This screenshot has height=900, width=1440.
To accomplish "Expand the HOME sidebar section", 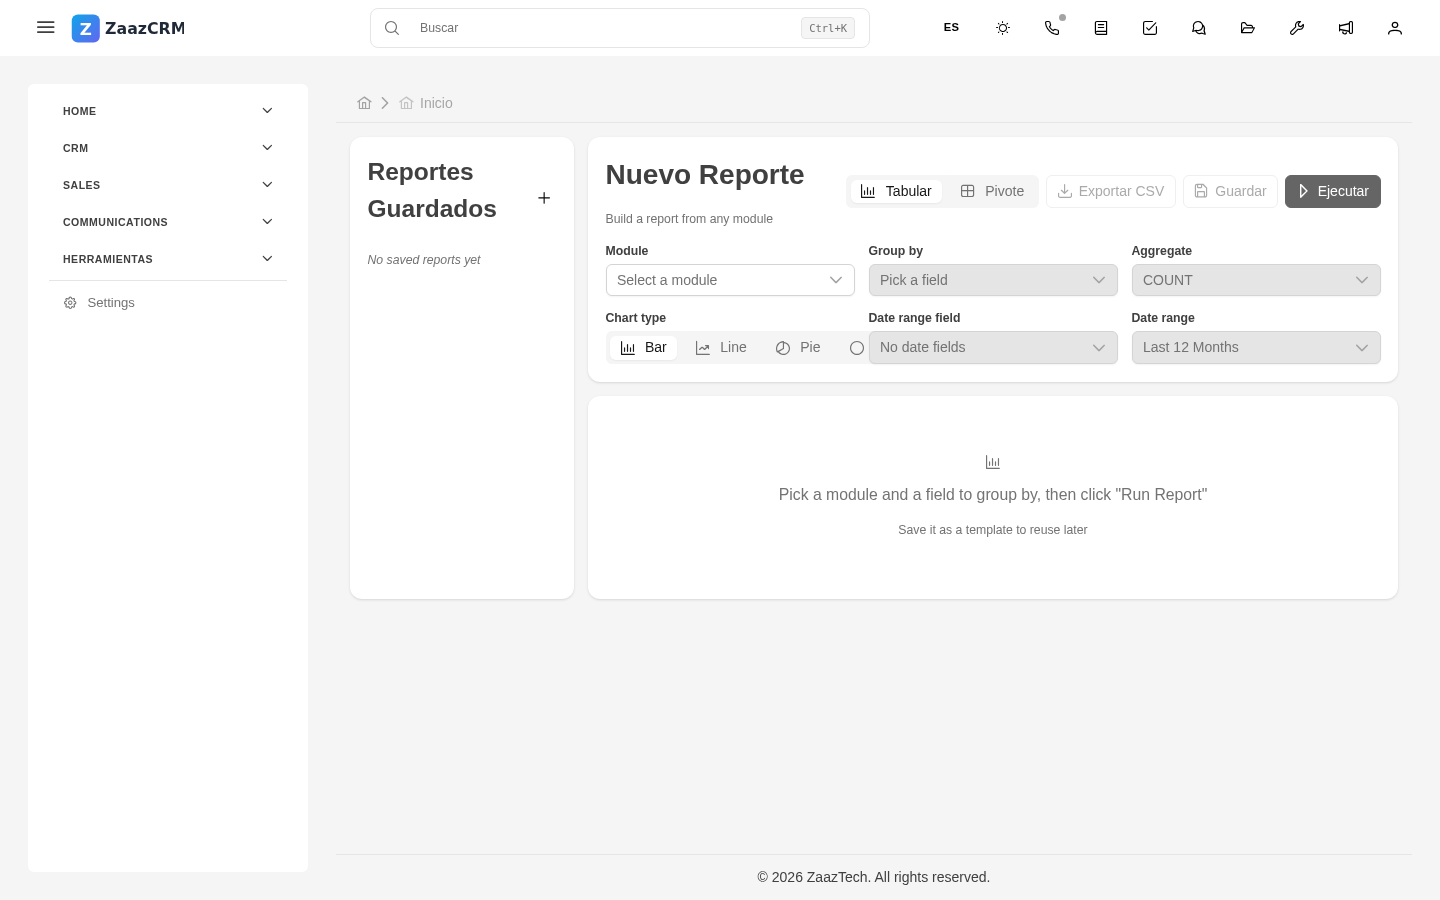I will click(168, 111).
